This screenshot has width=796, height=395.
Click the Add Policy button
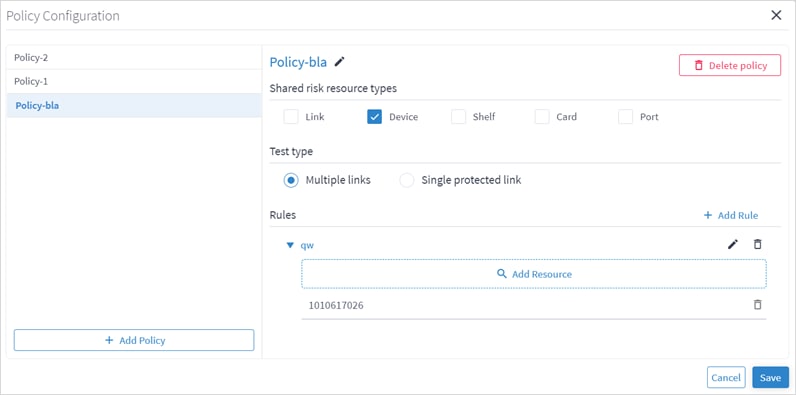(134, 340)
